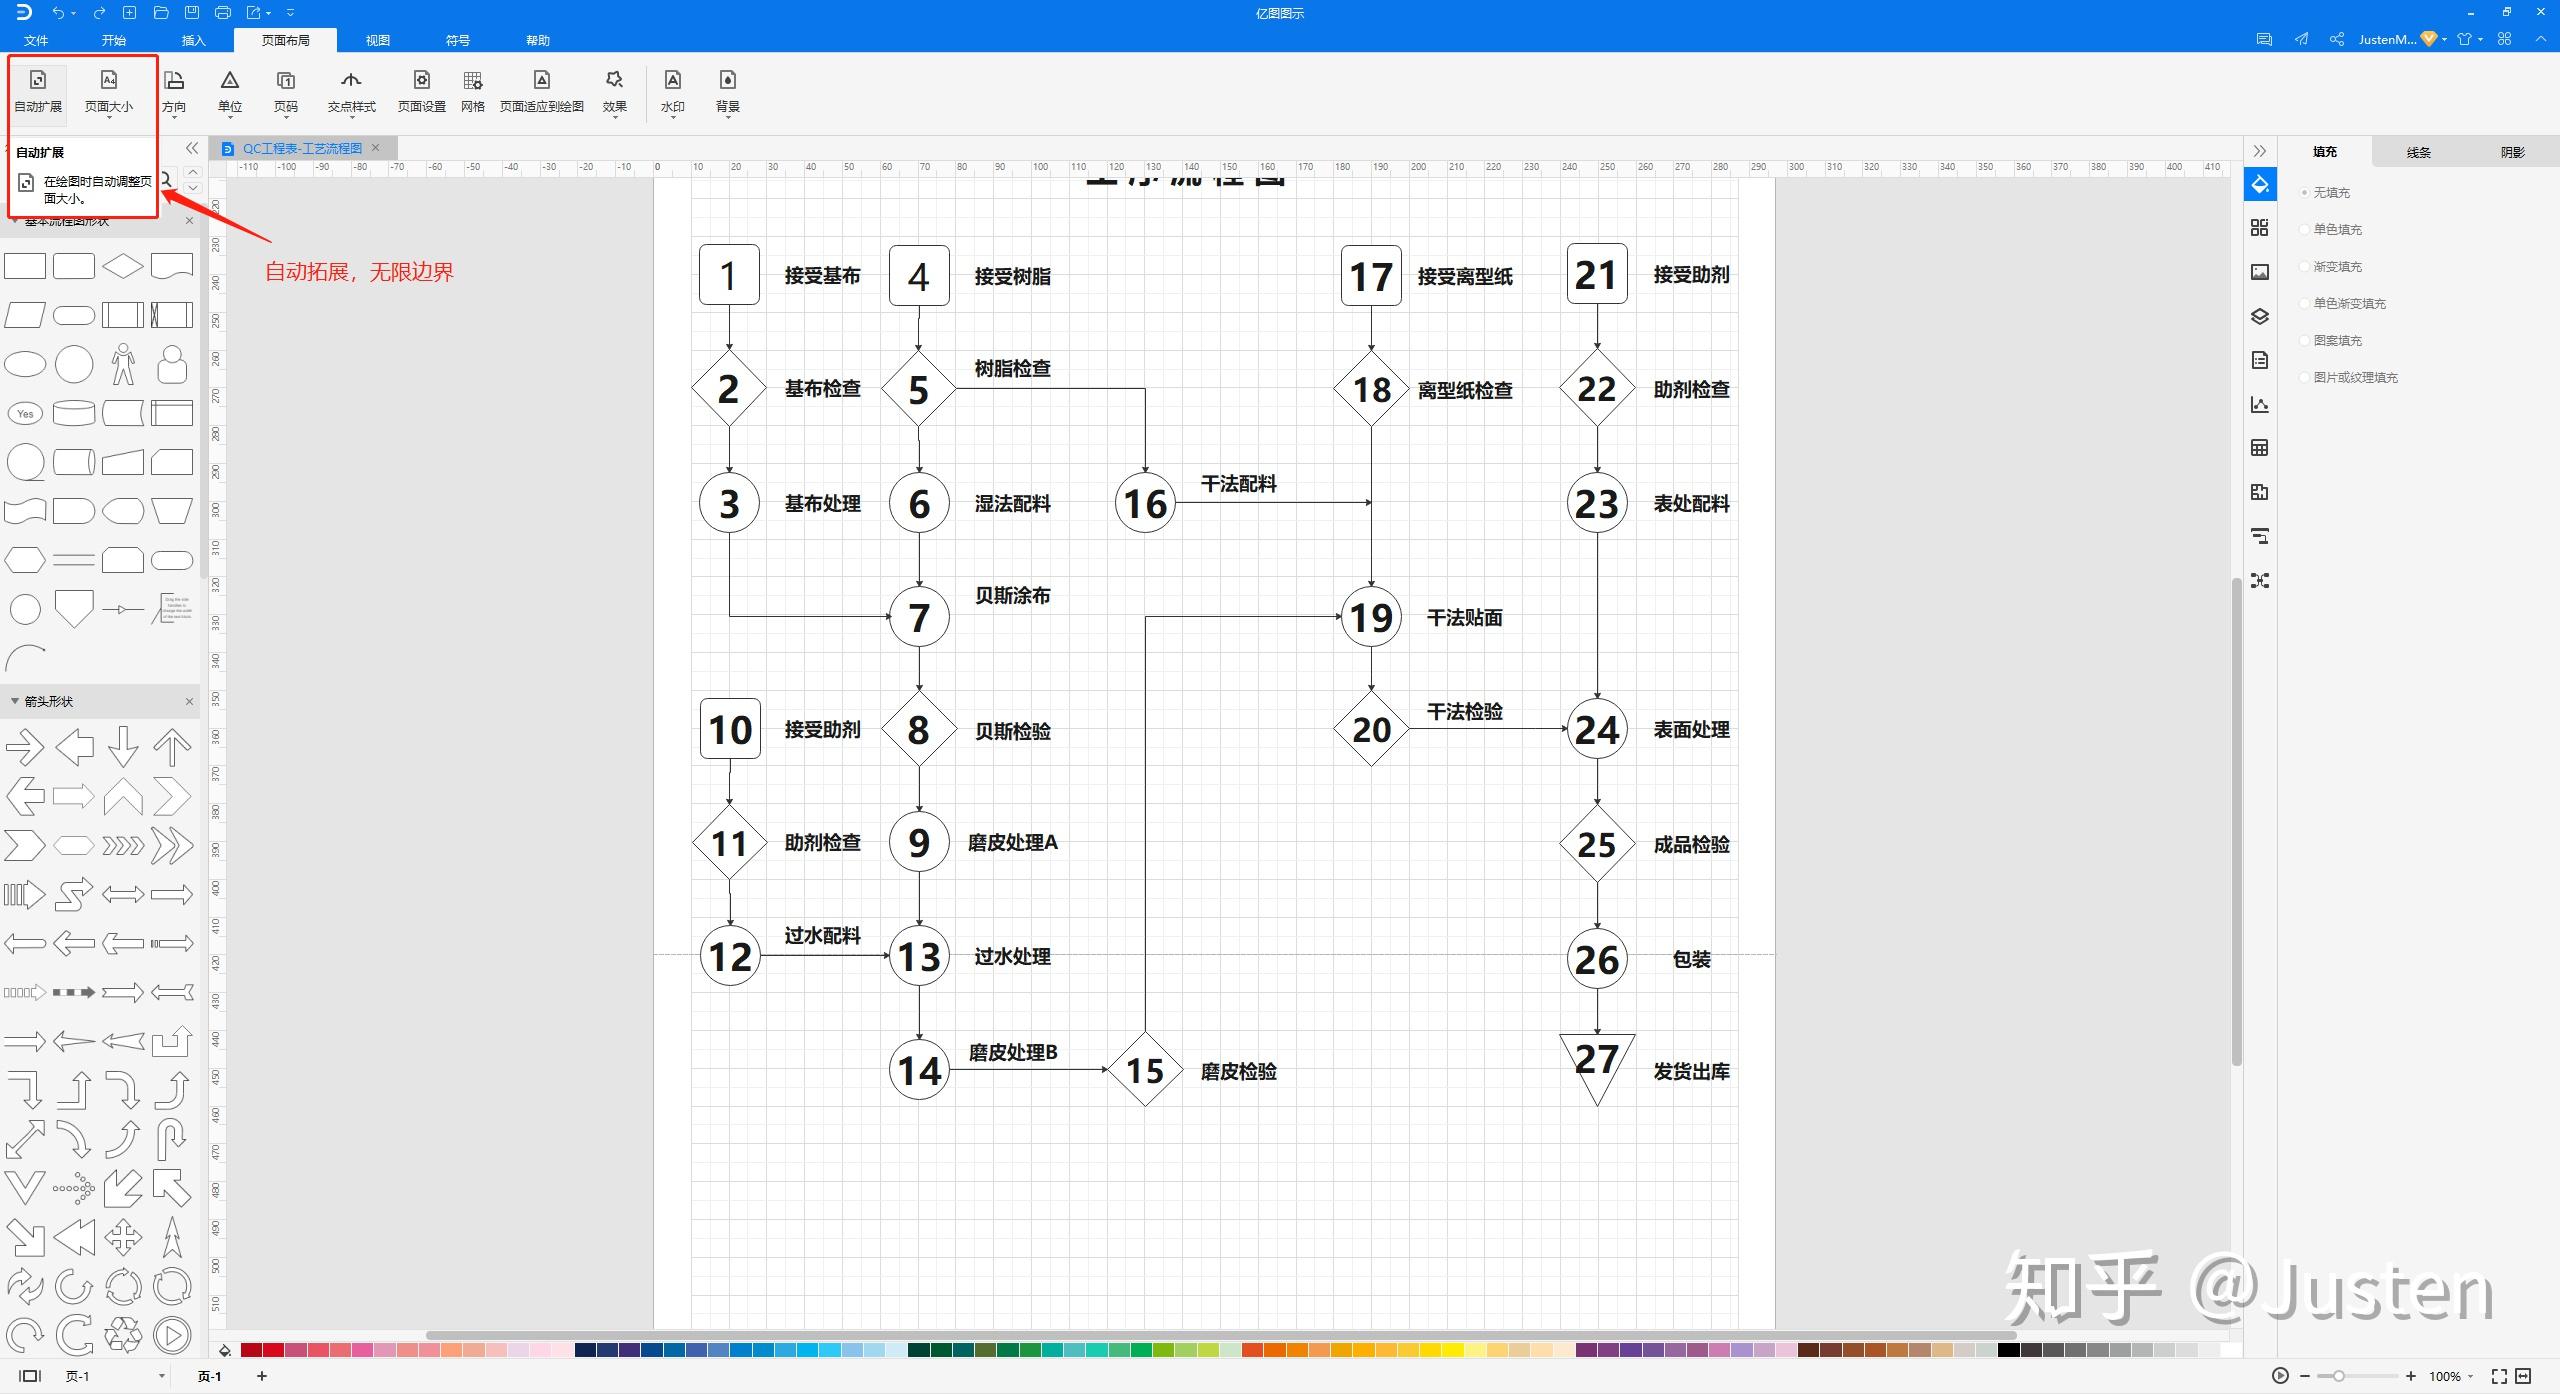This screenshot has width=2560, height=1394.
Task: Pick the red swatch in color bar
Action: click(x=272, y=1350)
